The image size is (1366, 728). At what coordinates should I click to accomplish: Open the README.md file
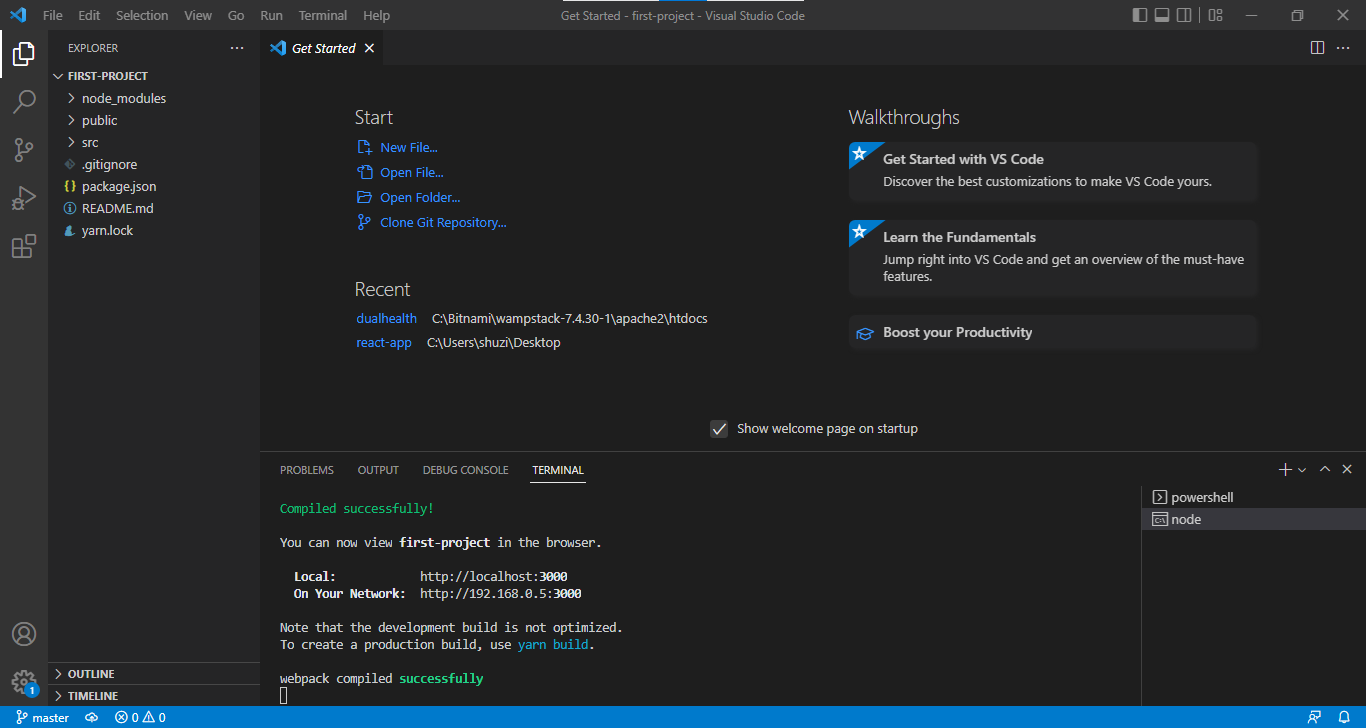click(154, 208)
